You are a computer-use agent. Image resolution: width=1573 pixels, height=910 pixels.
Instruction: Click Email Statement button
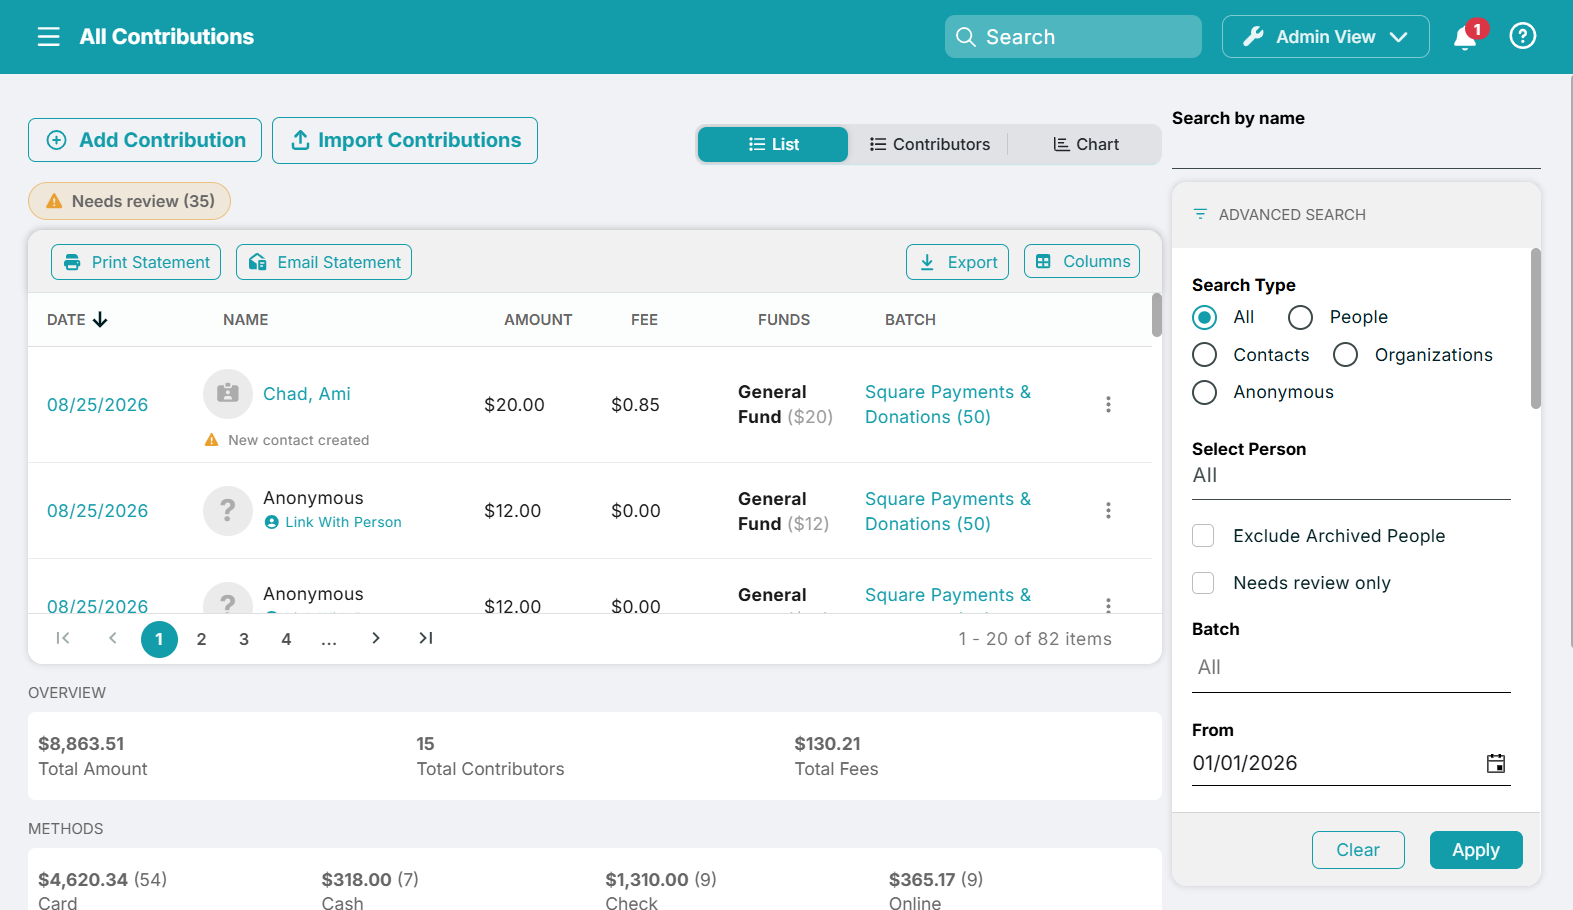point(324,262)
